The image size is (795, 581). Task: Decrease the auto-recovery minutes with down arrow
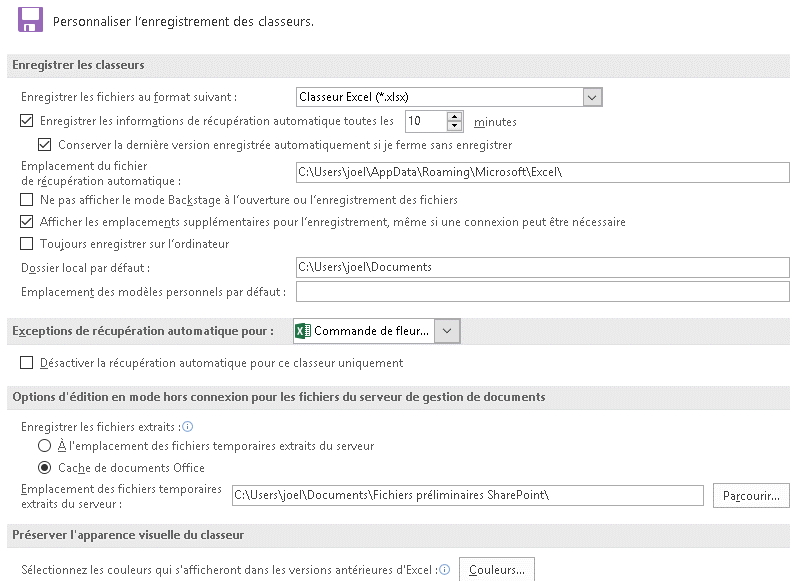coord(455,126)
